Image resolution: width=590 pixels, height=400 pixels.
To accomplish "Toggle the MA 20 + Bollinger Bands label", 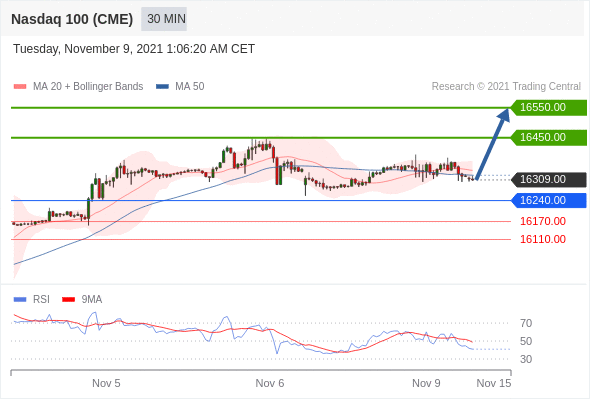I will tap(88, 87).
